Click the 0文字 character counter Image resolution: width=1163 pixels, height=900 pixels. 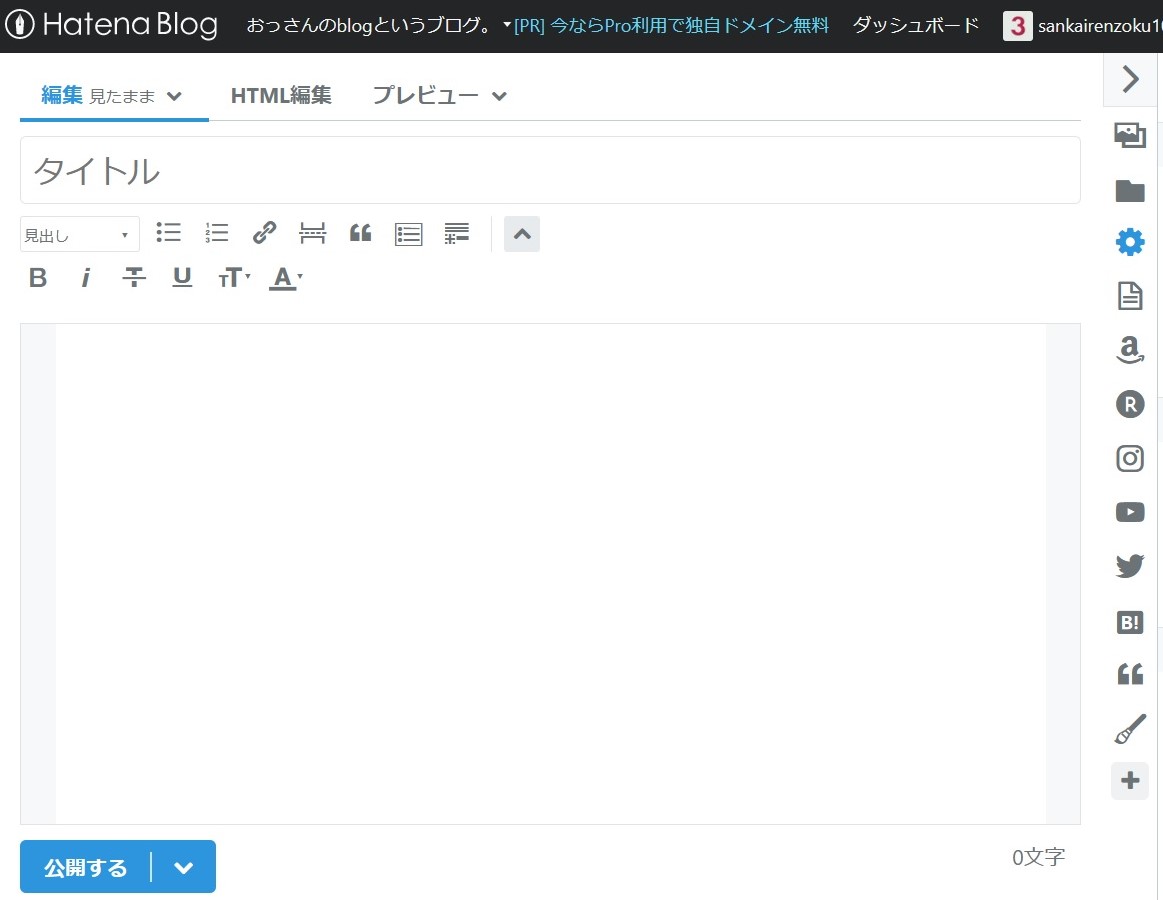tap(1038, 858)
